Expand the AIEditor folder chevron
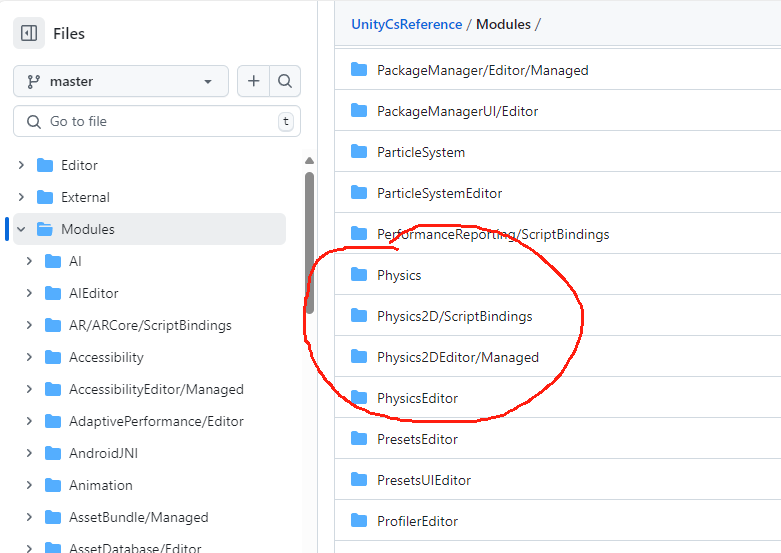 [29, 293]
